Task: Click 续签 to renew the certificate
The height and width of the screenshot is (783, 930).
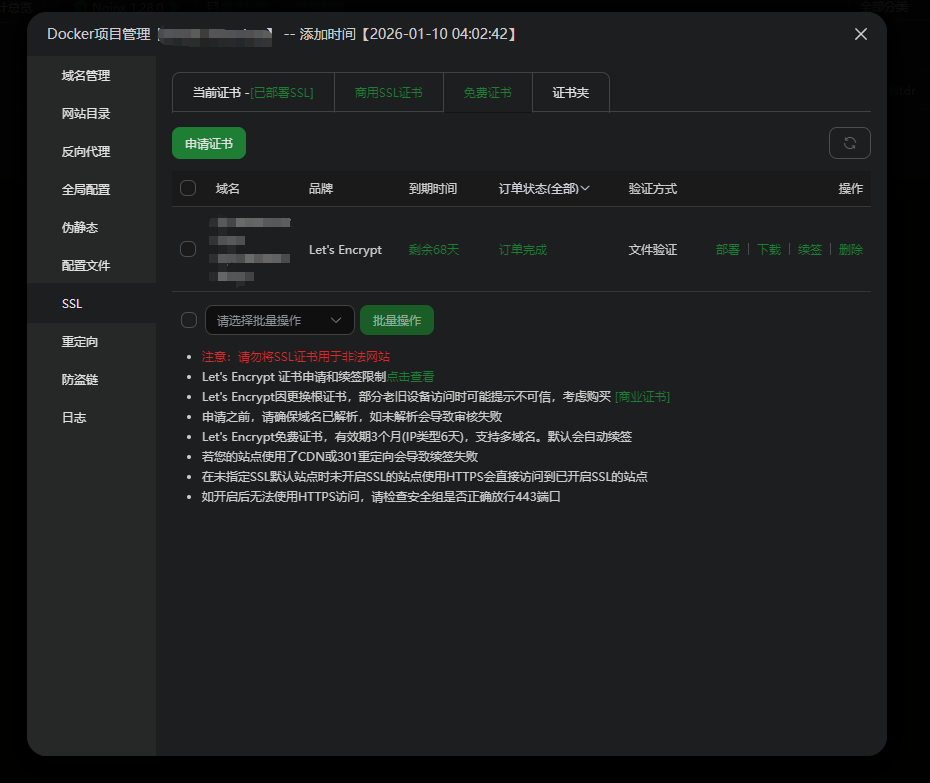Action: click(809, 250)
